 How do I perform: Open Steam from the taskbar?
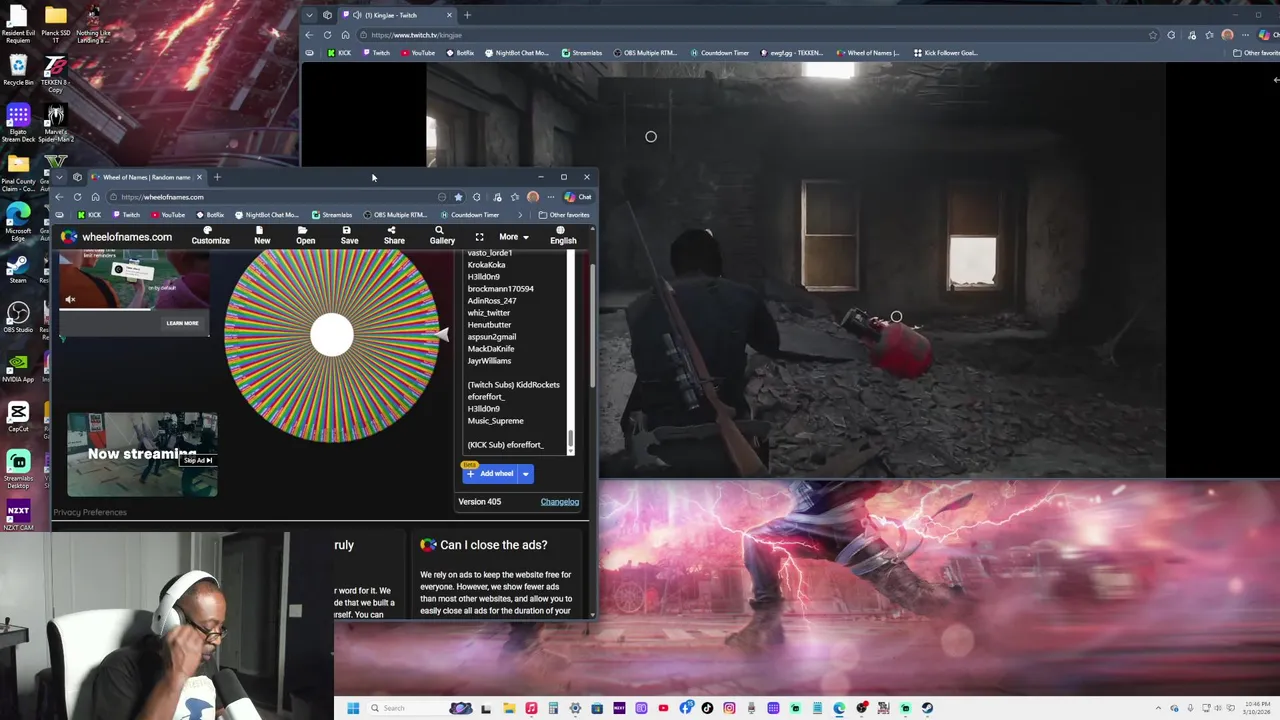927,708
